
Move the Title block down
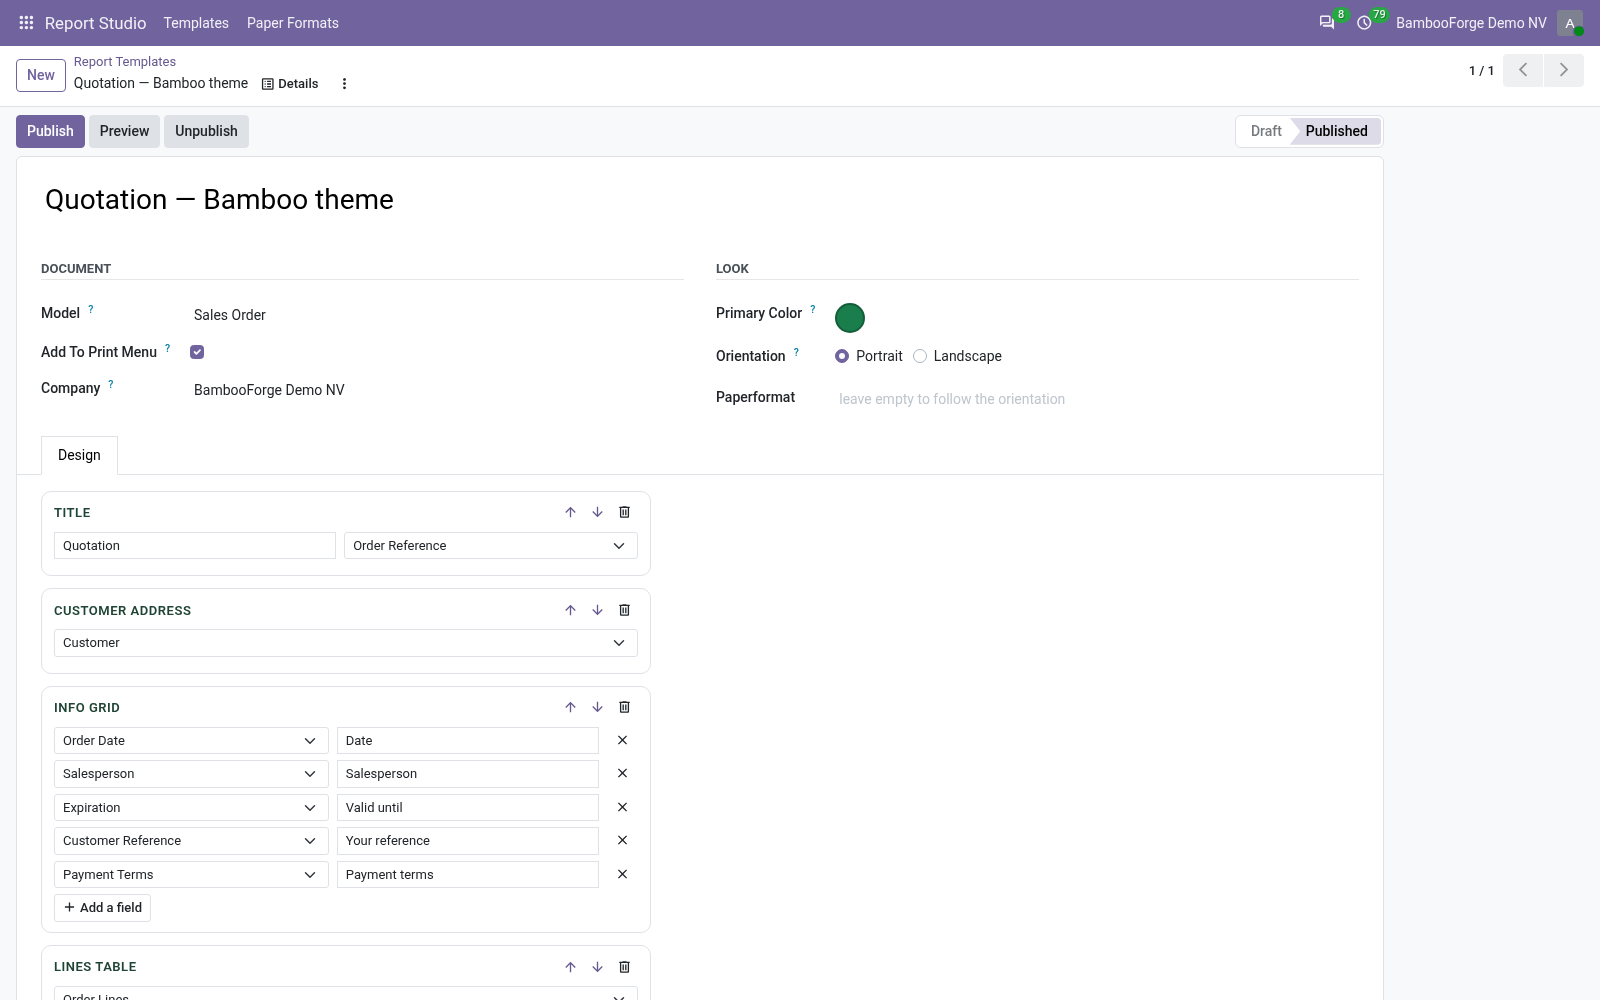(597, 512)
